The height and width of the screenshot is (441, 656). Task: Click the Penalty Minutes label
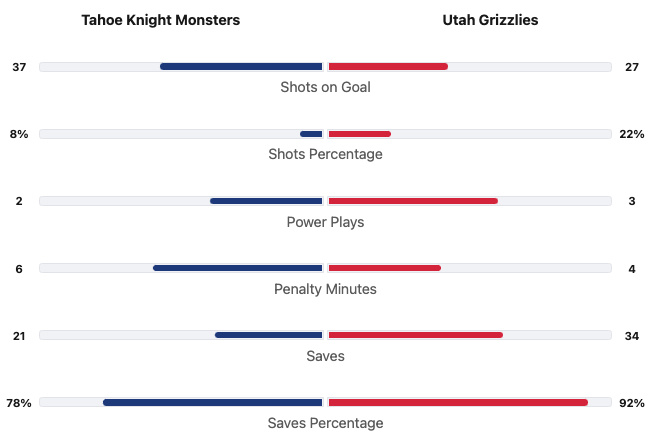coord(325,289)
